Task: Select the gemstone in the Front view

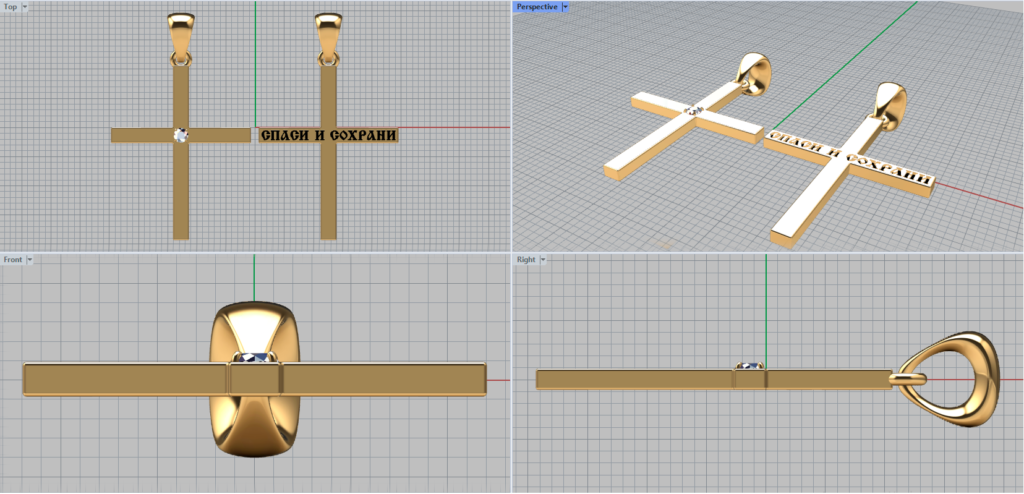Action: tap(255, 357)
